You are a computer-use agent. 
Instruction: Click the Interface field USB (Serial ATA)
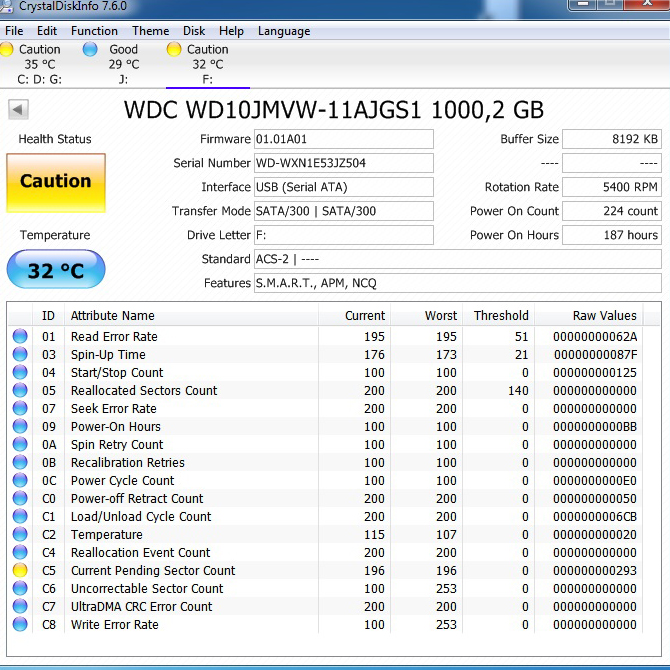tap(344, 187)
